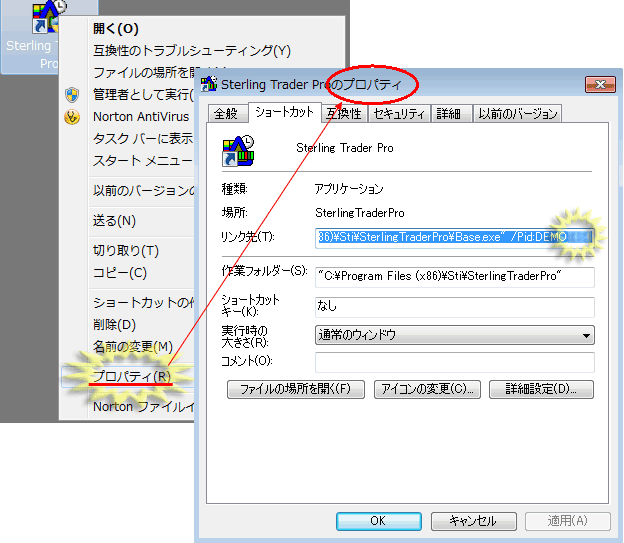Image resolution: width=624 pixels, height=543 pixels.
Task: Choose 管理者として実行 in the context menu
Action: [143, 95]
